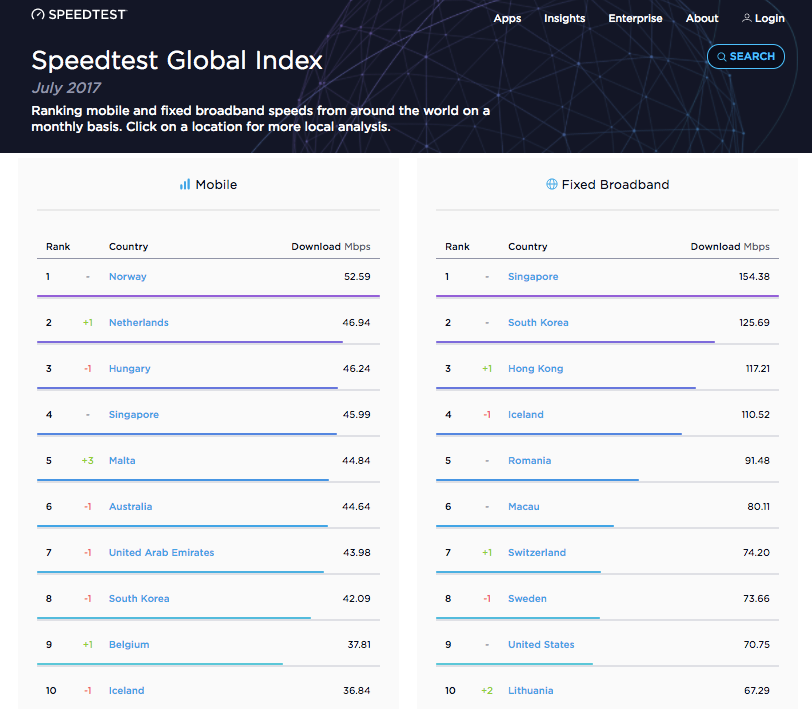Viewport: 812px width, 709px height.
Task: Click the Mobile section heading
Action: (216, 184)
